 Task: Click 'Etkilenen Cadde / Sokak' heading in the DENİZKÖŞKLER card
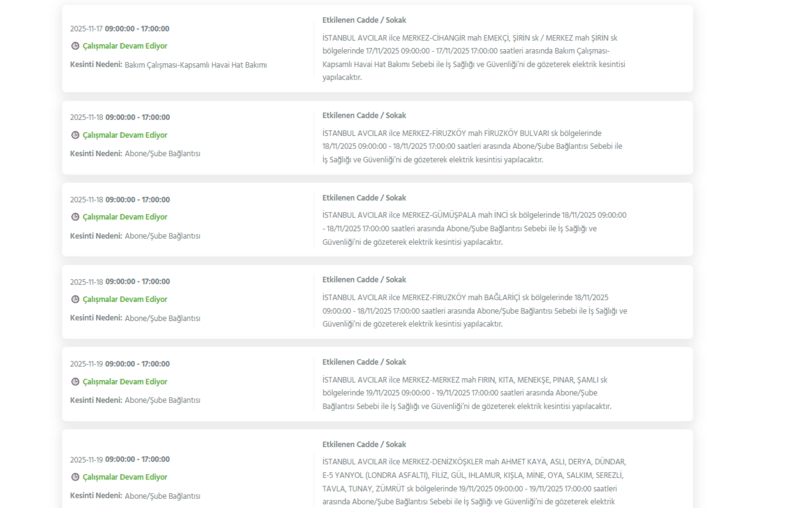pos(364,444)
